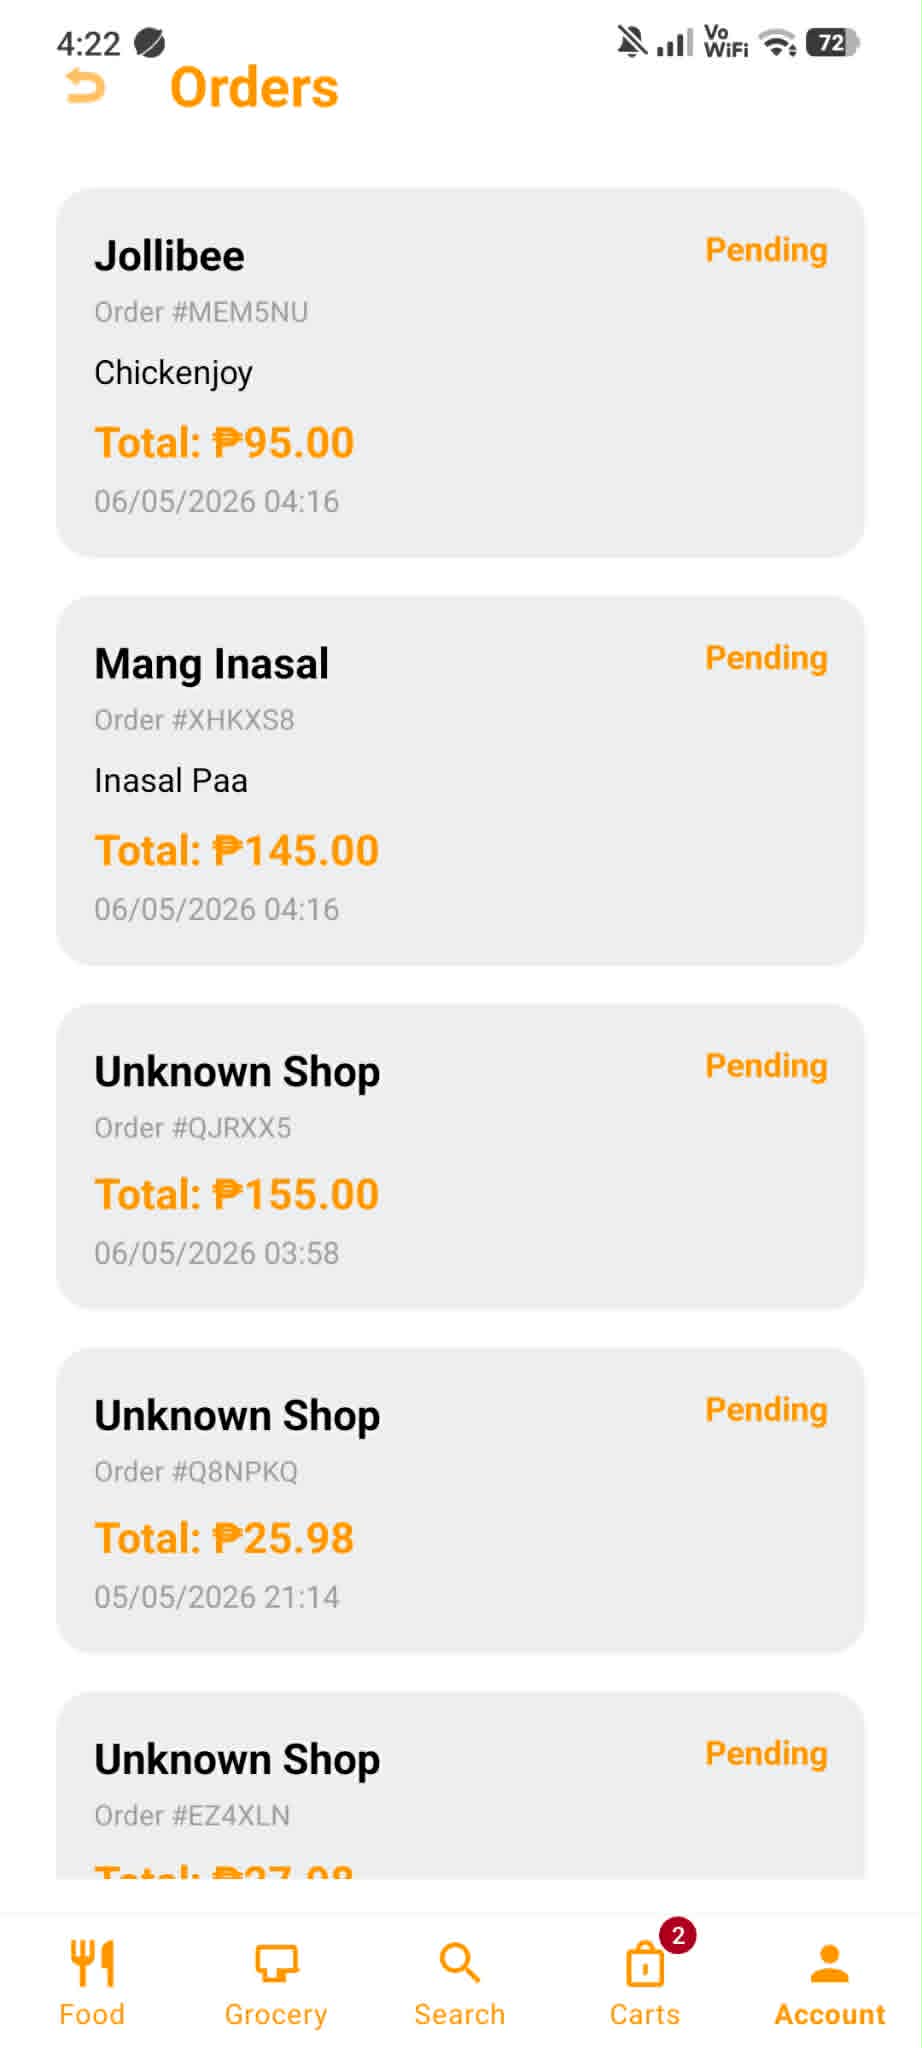Image resolution: width=922 pixels, height=2048 pixels.
Task: Open Unknown Shop order #QJRXX5
Action: pos(460,1156)
